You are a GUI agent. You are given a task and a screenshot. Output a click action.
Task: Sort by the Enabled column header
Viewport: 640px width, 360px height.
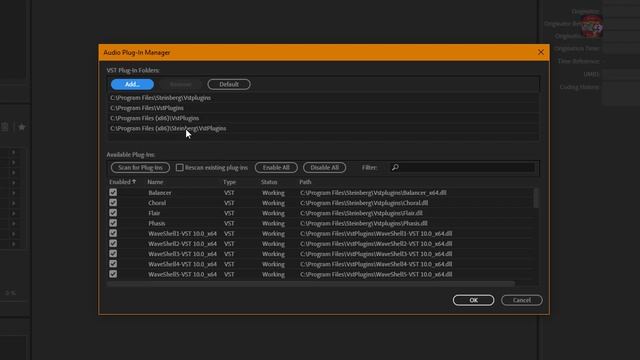pyautogui.click(x=122, y=182)
